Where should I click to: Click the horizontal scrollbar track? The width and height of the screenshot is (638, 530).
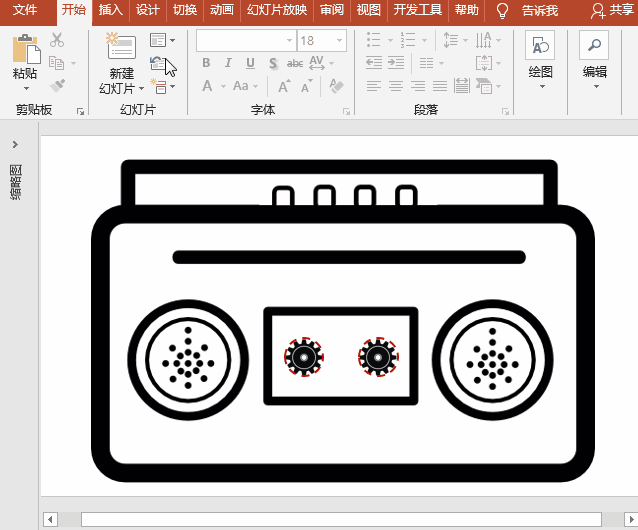click(340, 519)
